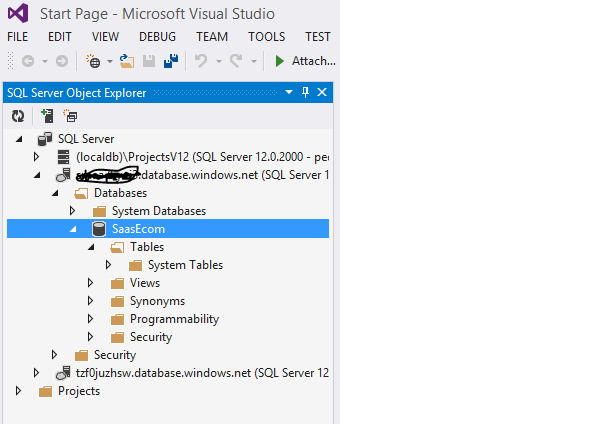Click the New Web Site toolbar icon
The image size is (600, 424).
pos(93,61)
